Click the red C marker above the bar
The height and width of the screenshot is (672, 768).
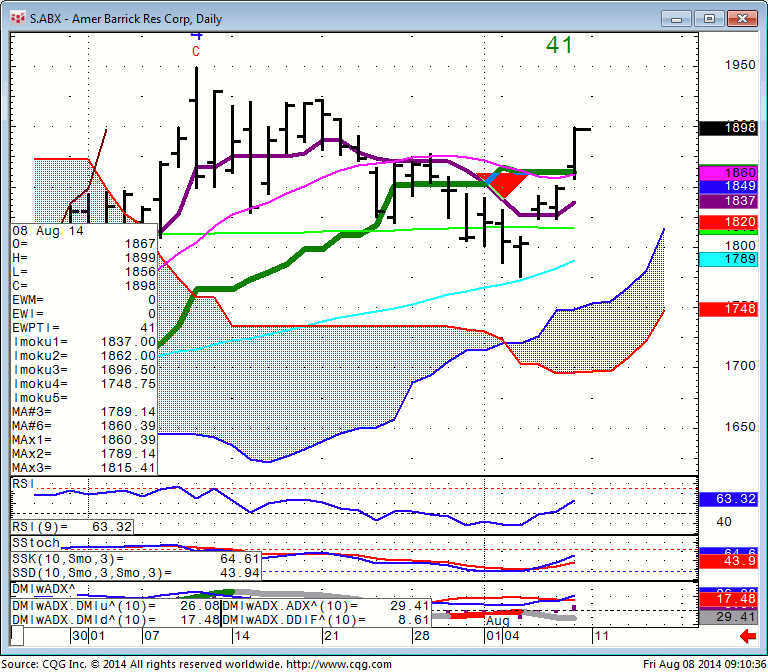coord(196,51)
